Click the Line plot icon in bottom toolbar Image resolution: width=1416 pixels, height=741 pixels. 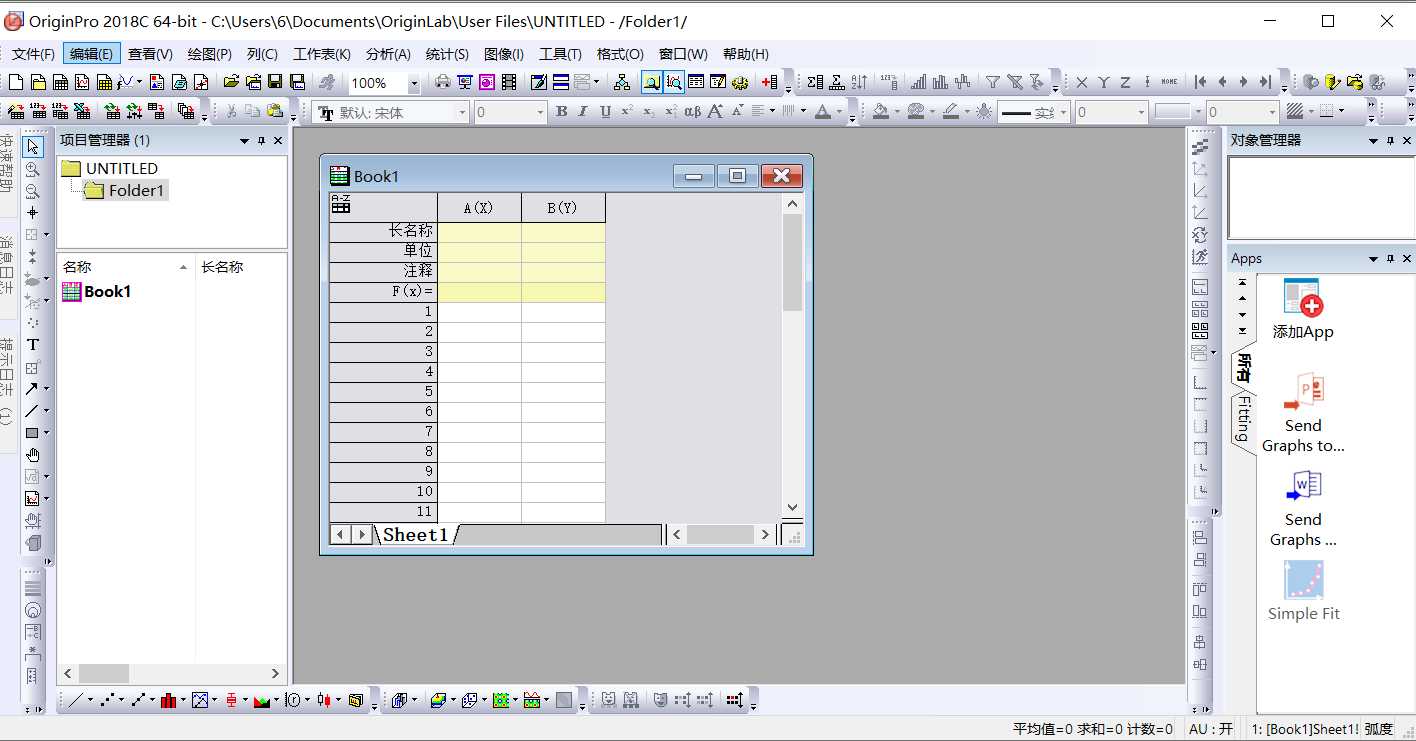coord(75,700)
